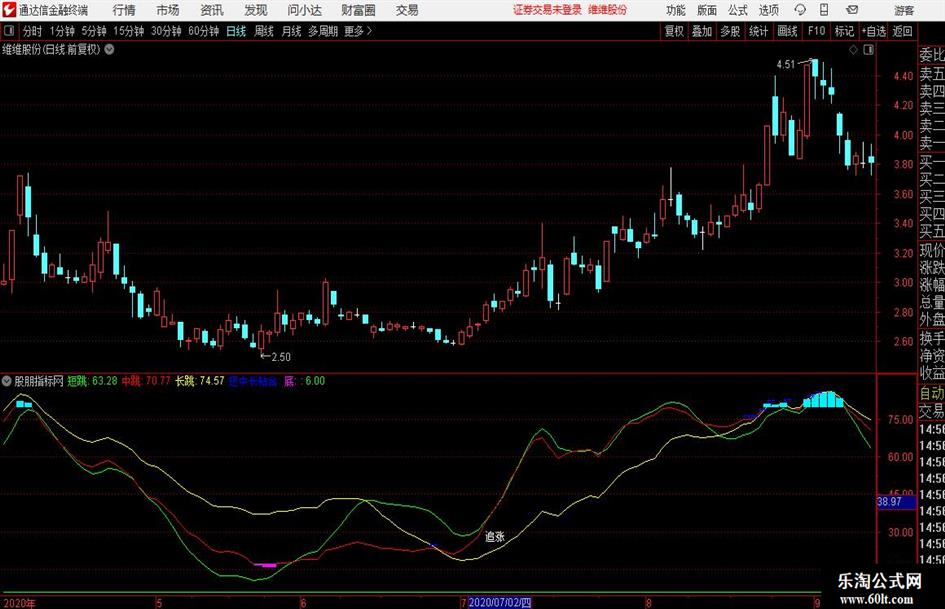This screenshot has width=945, height=609.
Task: Click 证券交易未登录 login status link
Action: tap(547, 10)
